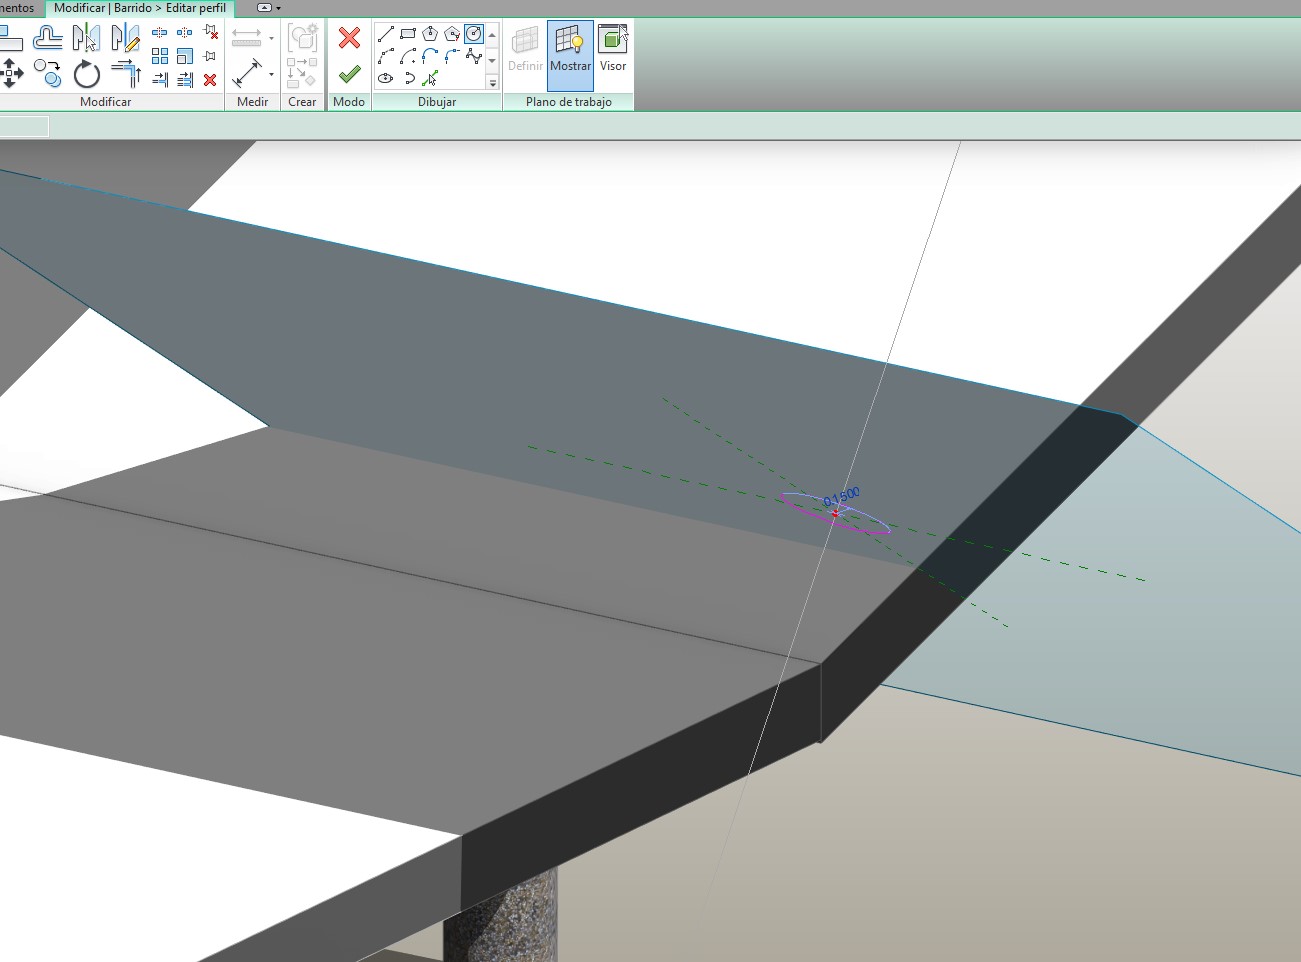Open the aligned dimension dropdown arrow
Viewport: 1301px width, 962px height.
click(x=271, y=75)
